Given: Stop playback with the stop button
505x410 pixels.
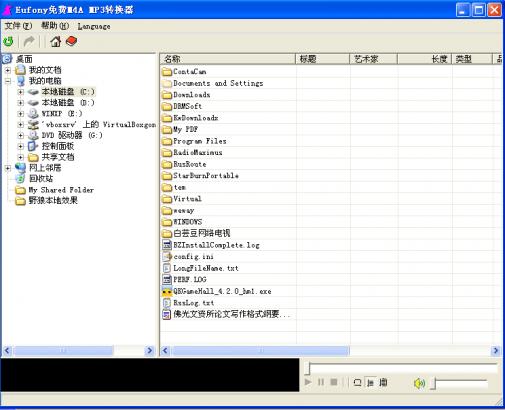Looking at the screenshot, I should coord(334,382).
